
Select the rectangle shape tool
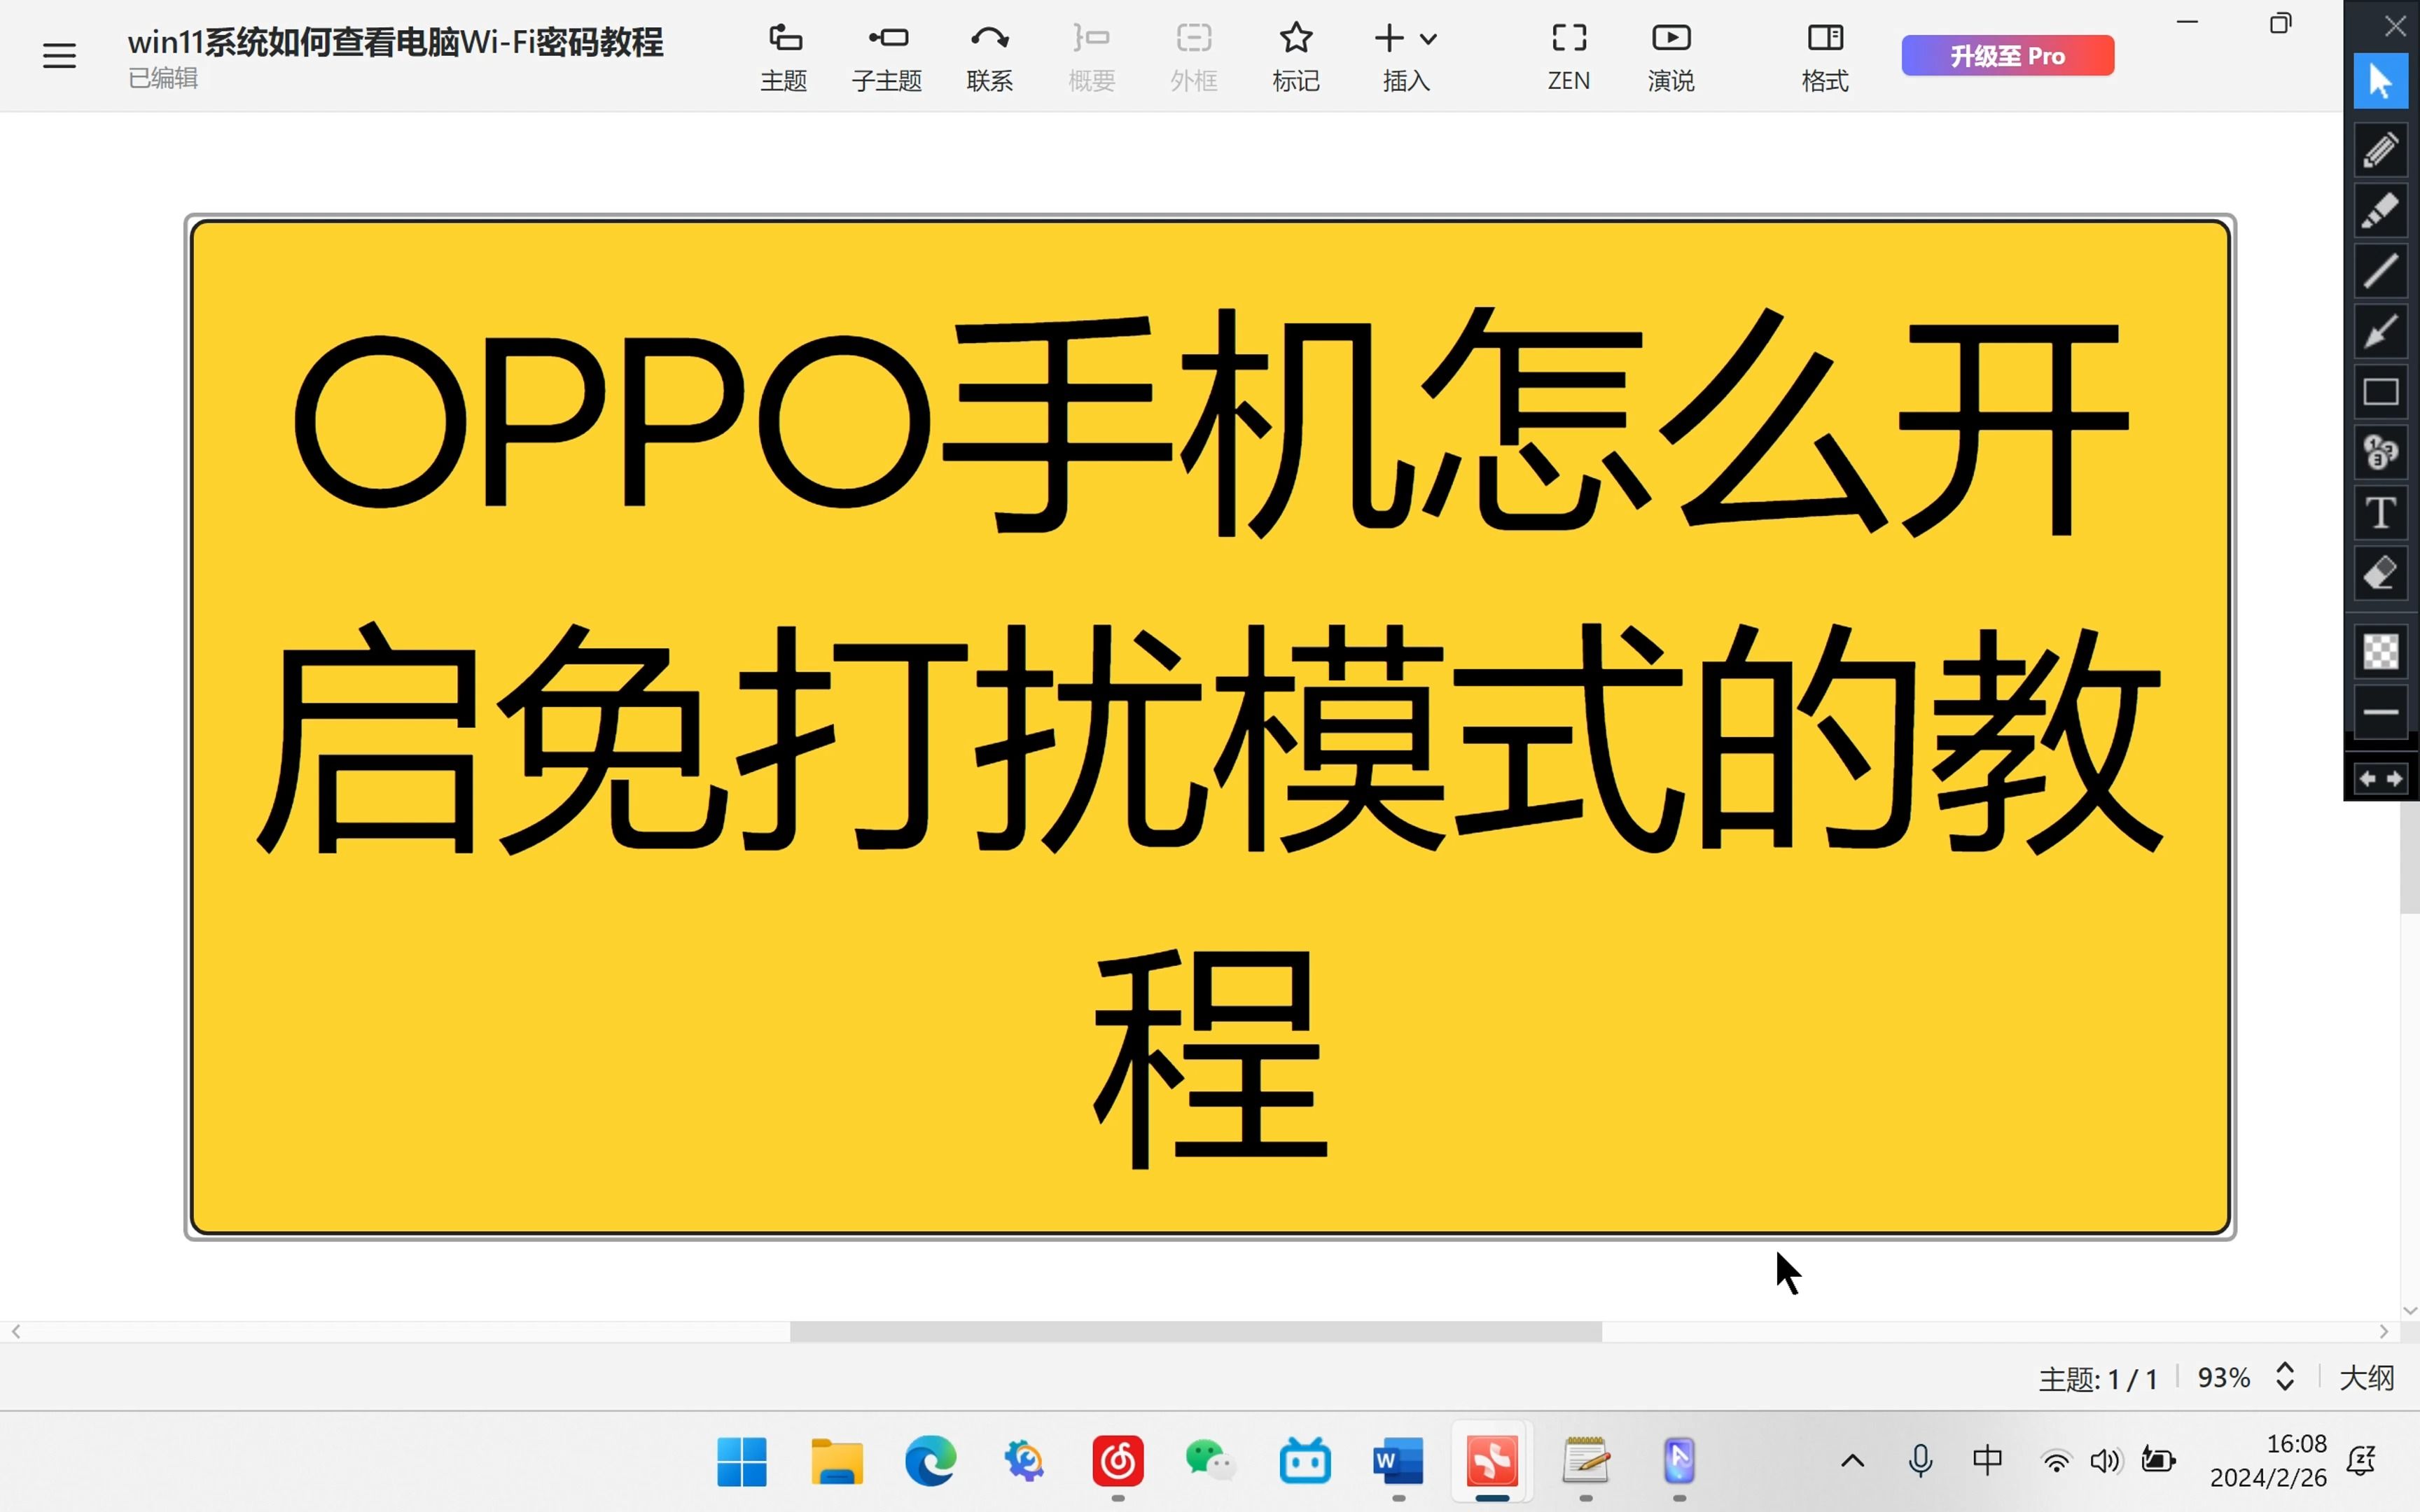2380,392
